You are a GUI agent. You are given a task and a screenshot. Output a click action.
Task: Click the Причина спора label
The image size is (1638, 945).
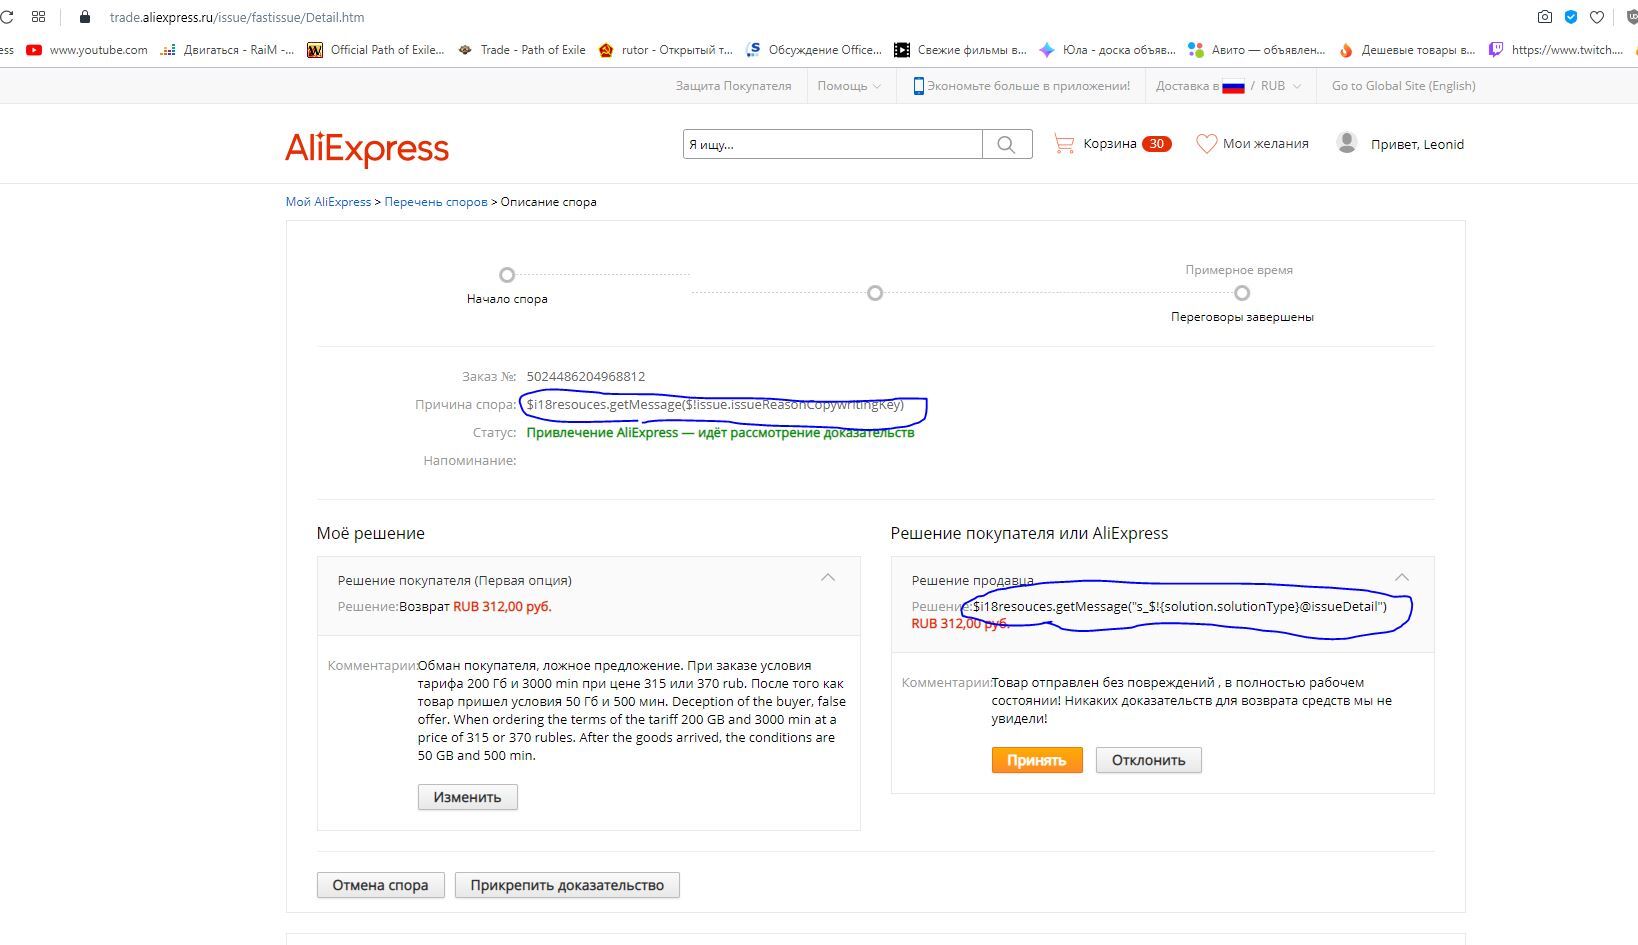point(465,405)
